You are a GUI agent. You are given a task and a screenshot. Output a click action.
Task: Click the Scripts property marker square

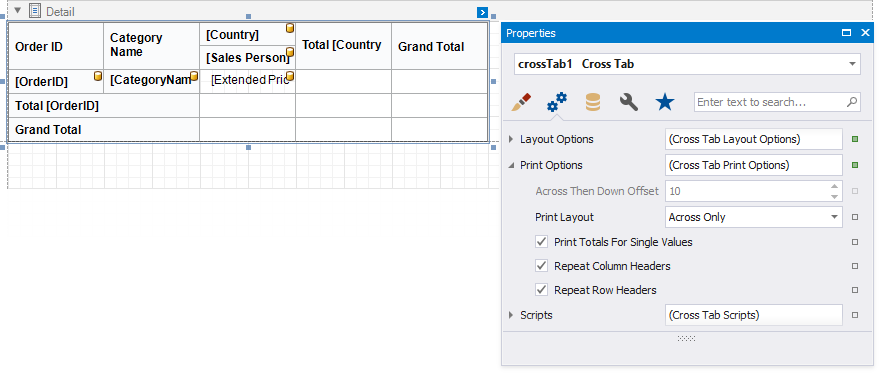point(855,315)
